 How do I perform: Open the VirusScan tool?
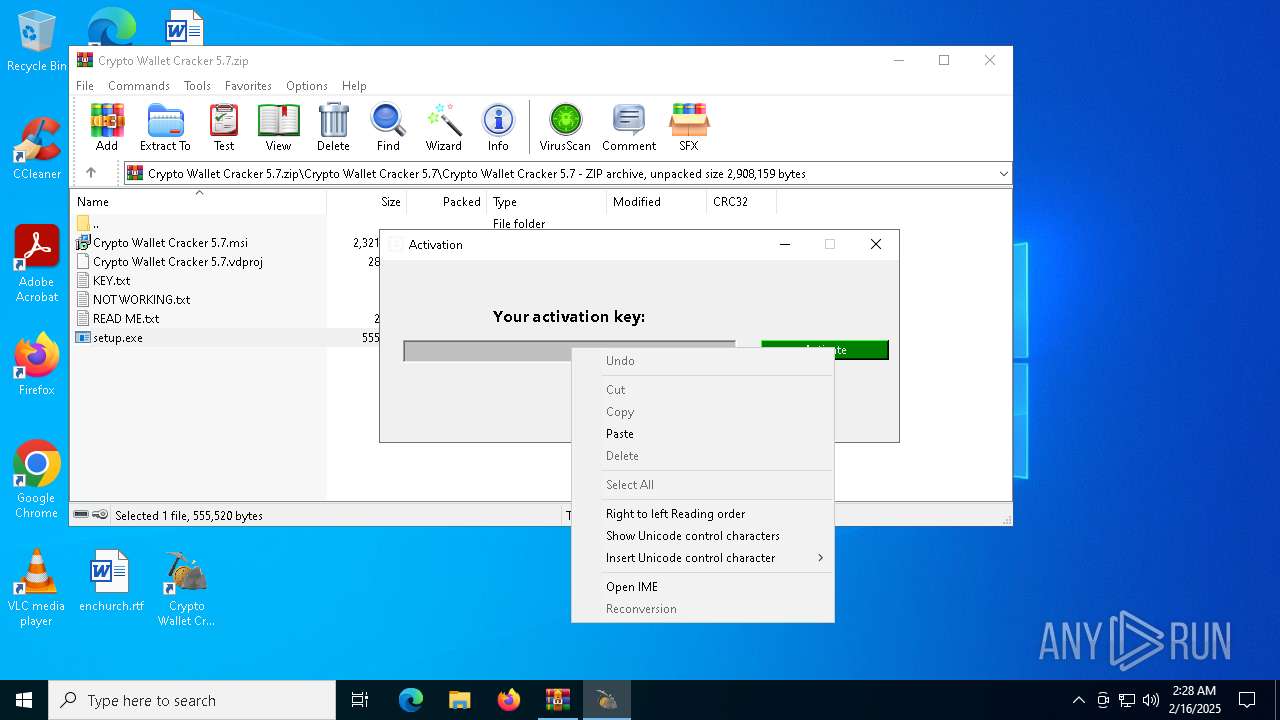[565, 127]
